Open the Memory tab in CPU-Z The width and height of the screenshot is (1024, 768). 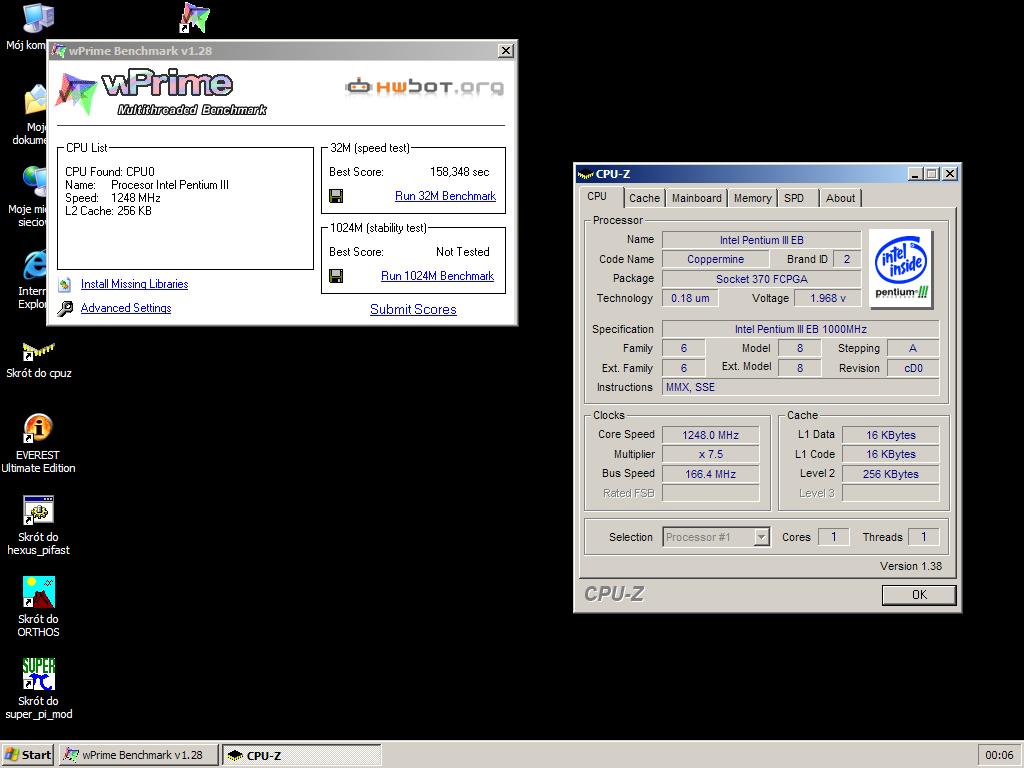click(x=752, y=198)
